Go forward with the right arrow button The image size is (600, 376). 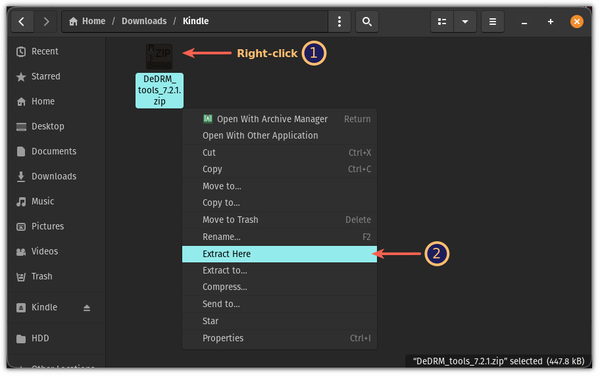(x=46, y=21)
